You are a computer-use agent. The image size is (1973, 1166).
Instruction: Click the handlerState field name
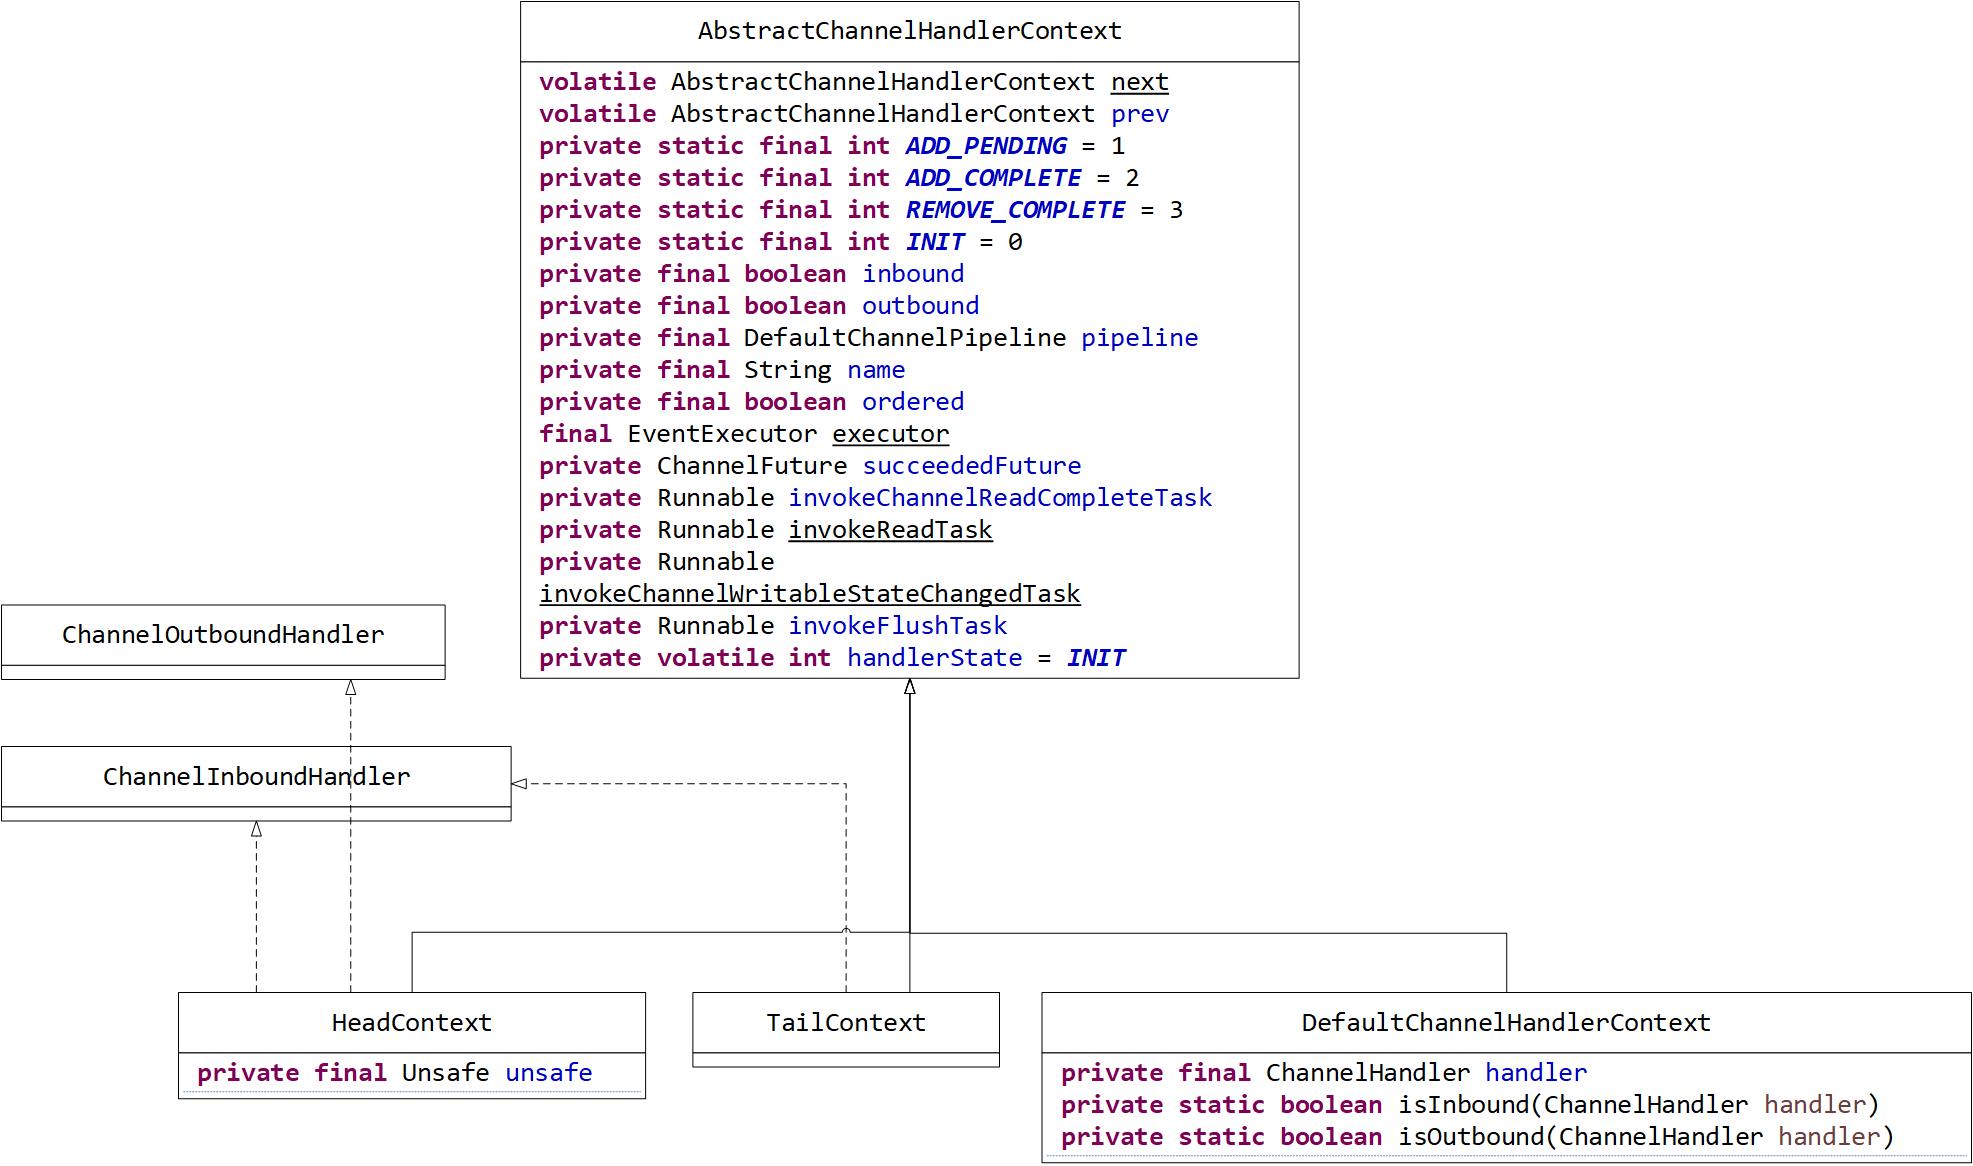pyautogui.click(x=934, y=658)
